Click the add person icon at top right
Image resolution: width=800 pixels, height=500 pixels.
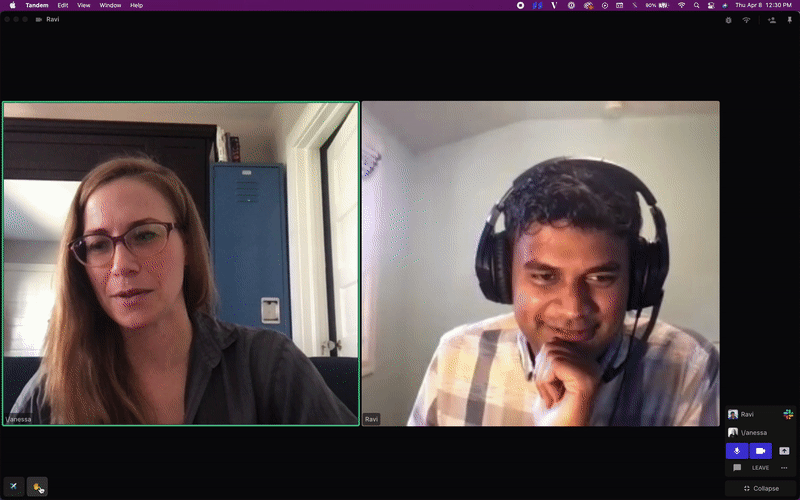[770, 19]
